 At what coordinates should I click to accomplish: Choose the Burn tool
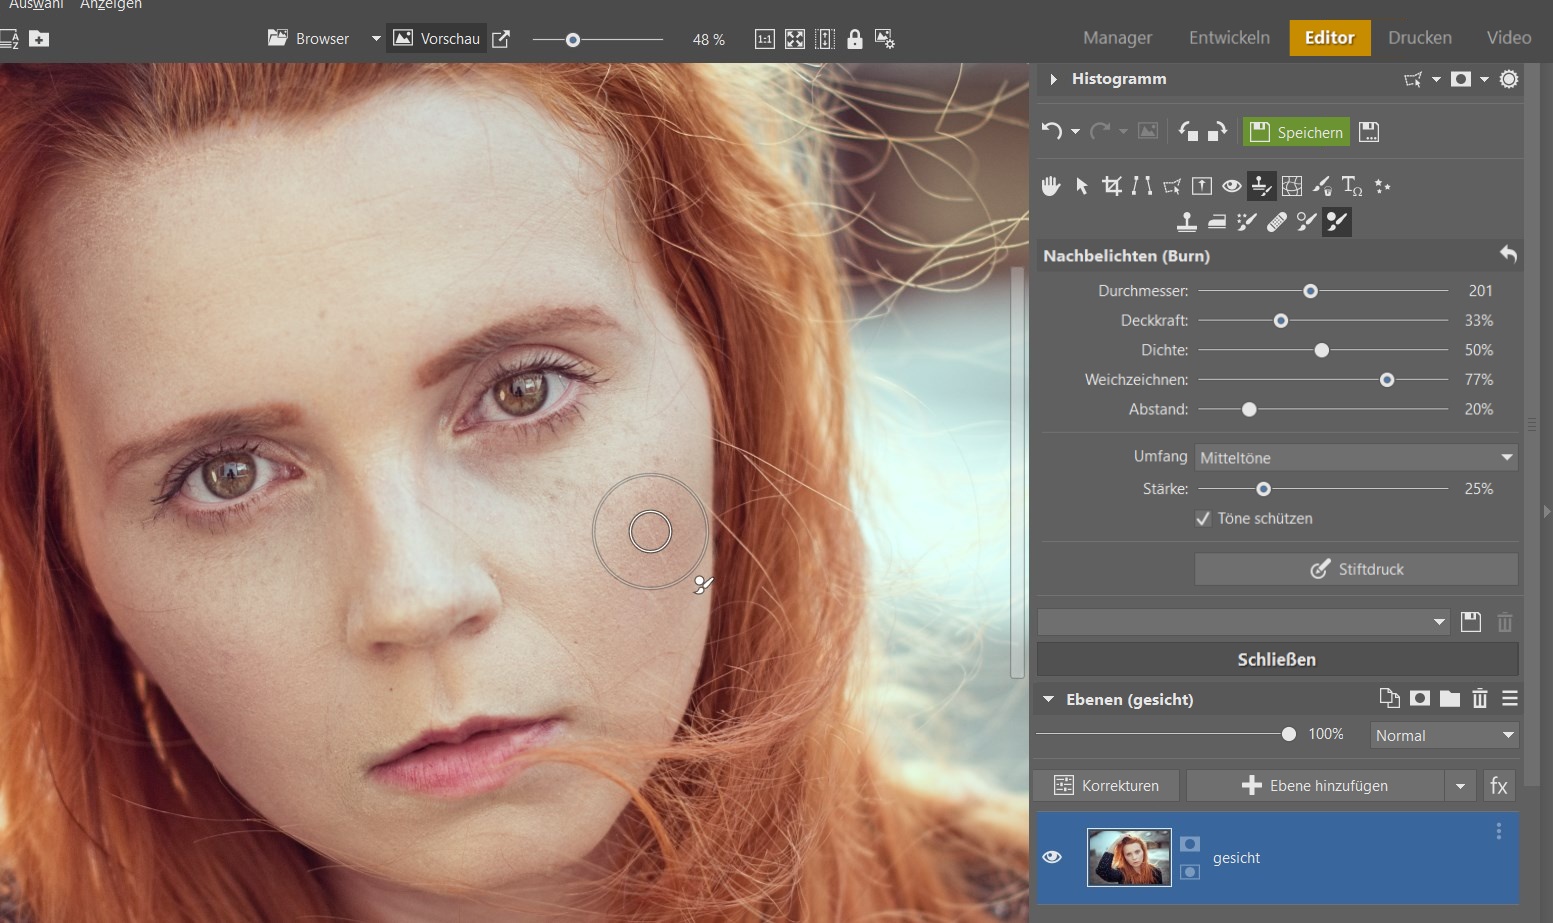pyautogui.click(x=1337, y=222)
